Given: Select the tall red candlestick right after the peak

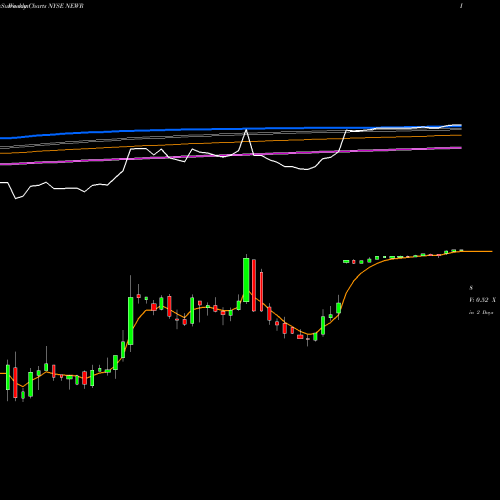Looking at the screenshot, I should (254, 285).
